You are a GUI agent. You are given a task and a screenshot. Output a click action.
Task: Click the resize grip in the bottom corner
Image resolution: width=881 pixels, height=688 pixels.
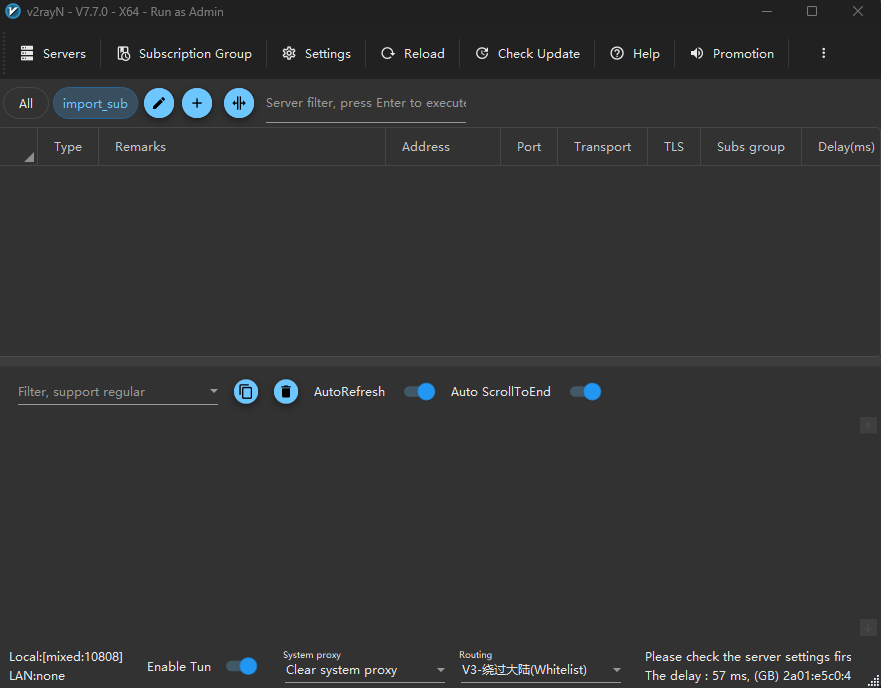[x=873, y=680]
